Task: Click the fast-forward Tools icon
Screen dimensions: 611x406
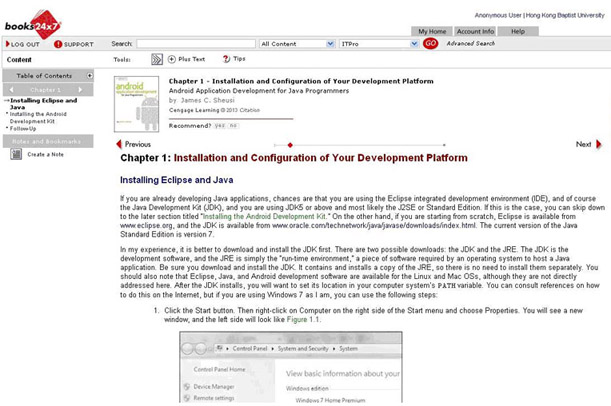Action: [157, 59]
